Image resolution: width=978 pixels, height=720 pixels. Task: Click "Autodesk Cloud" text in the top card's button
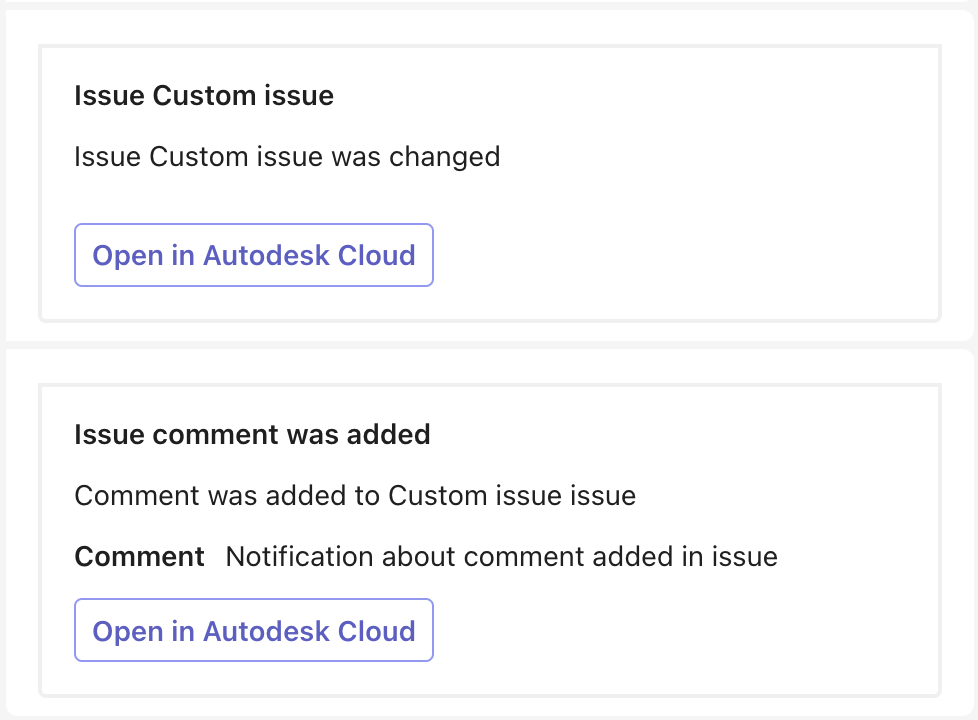(x=309, y=255)
